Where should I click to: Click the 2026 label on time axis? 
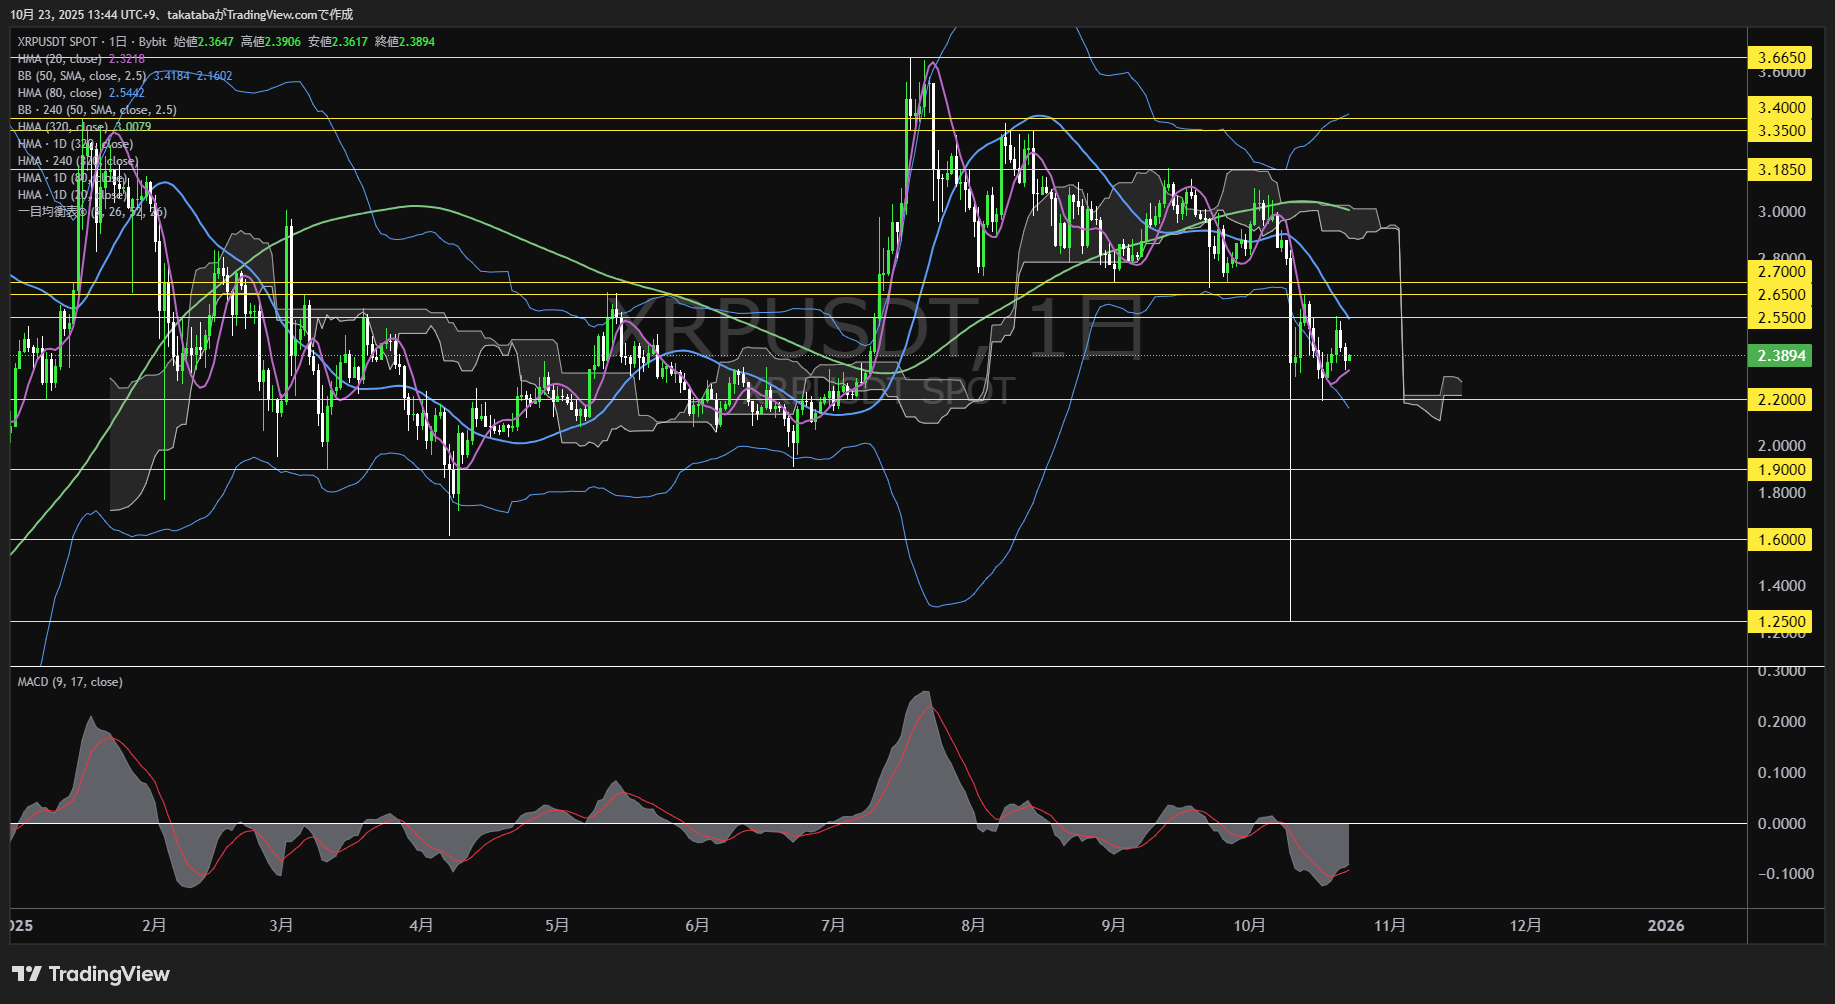(x=1665, y=926)
